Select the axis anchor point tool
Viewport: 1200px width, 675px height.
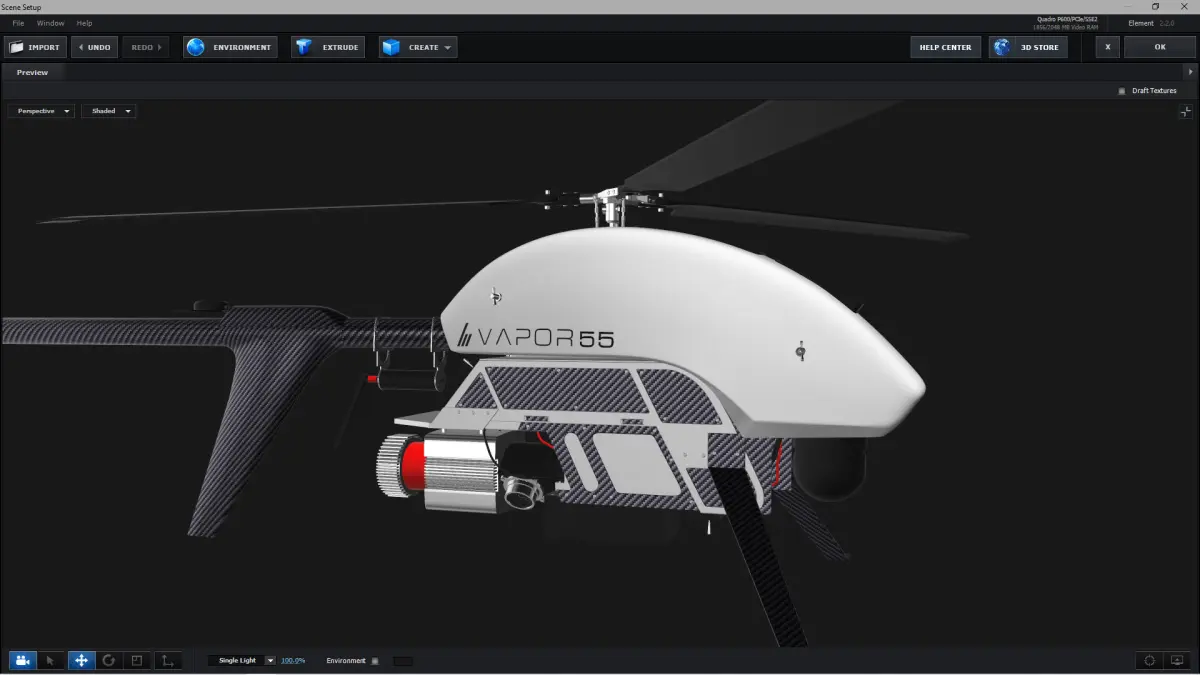tap(168, 660)
